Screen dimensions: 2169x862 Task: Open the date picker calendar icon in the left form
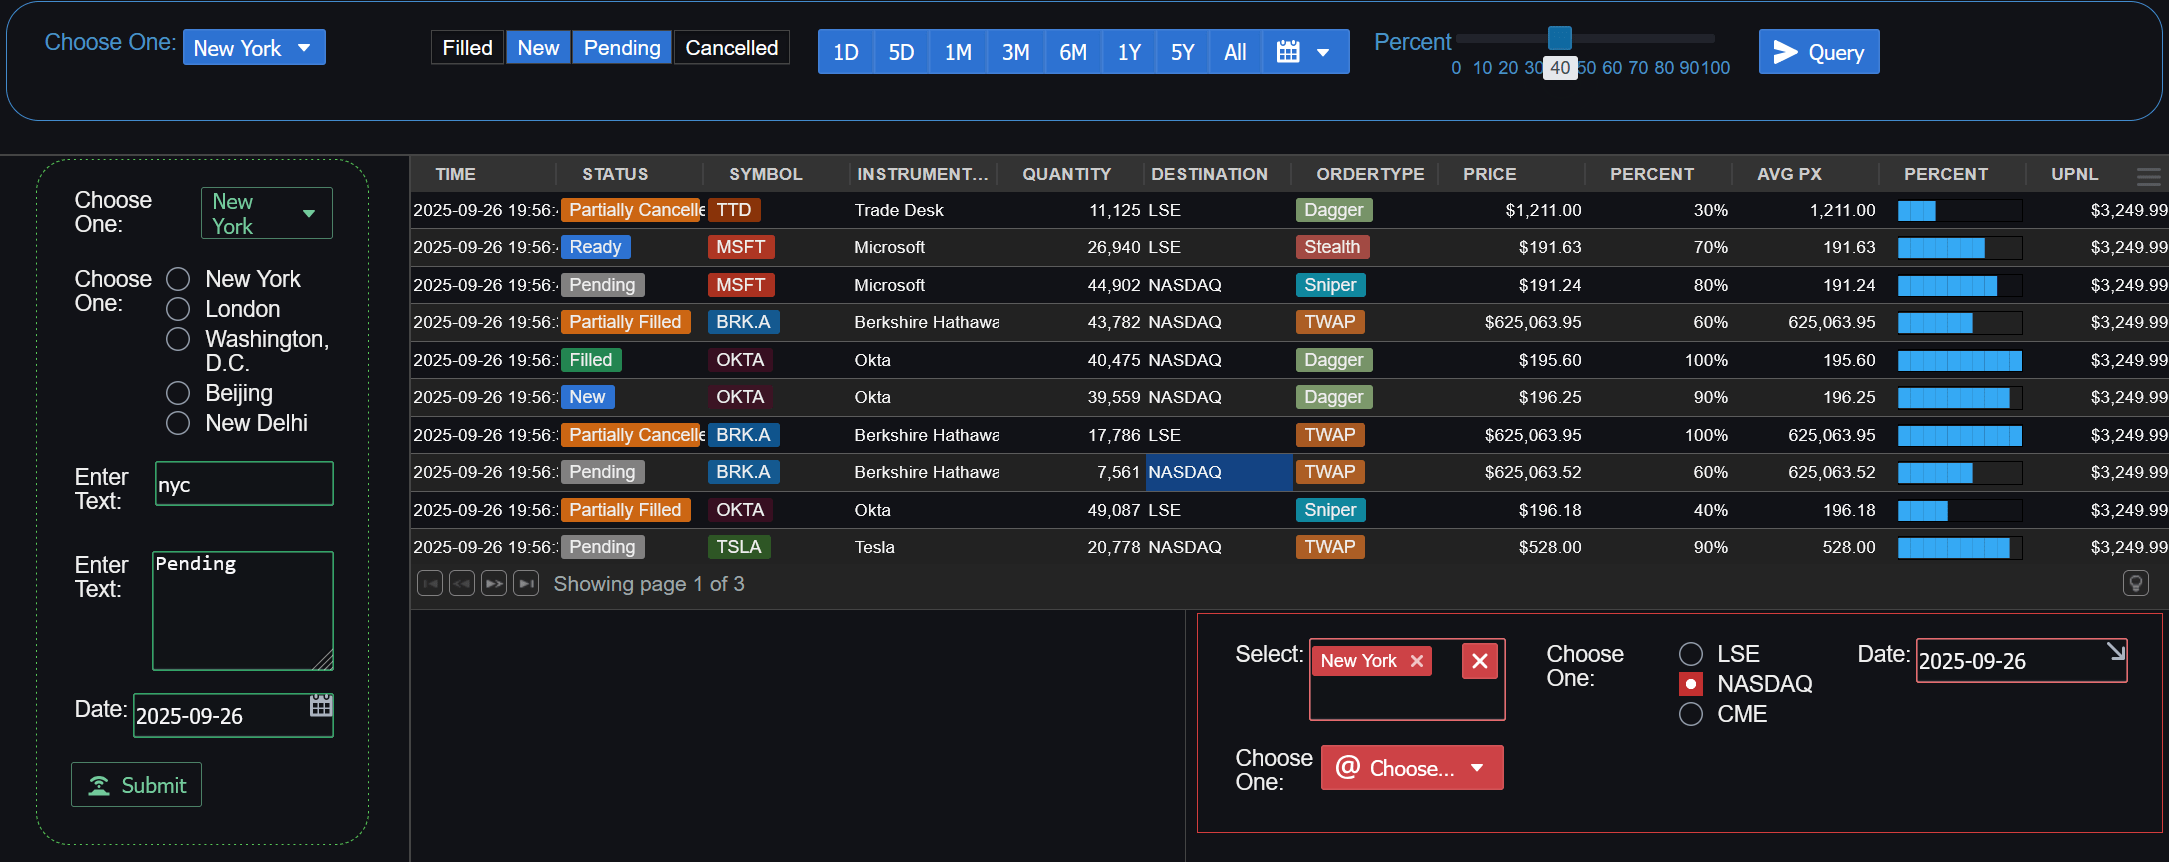pos(321,706)
